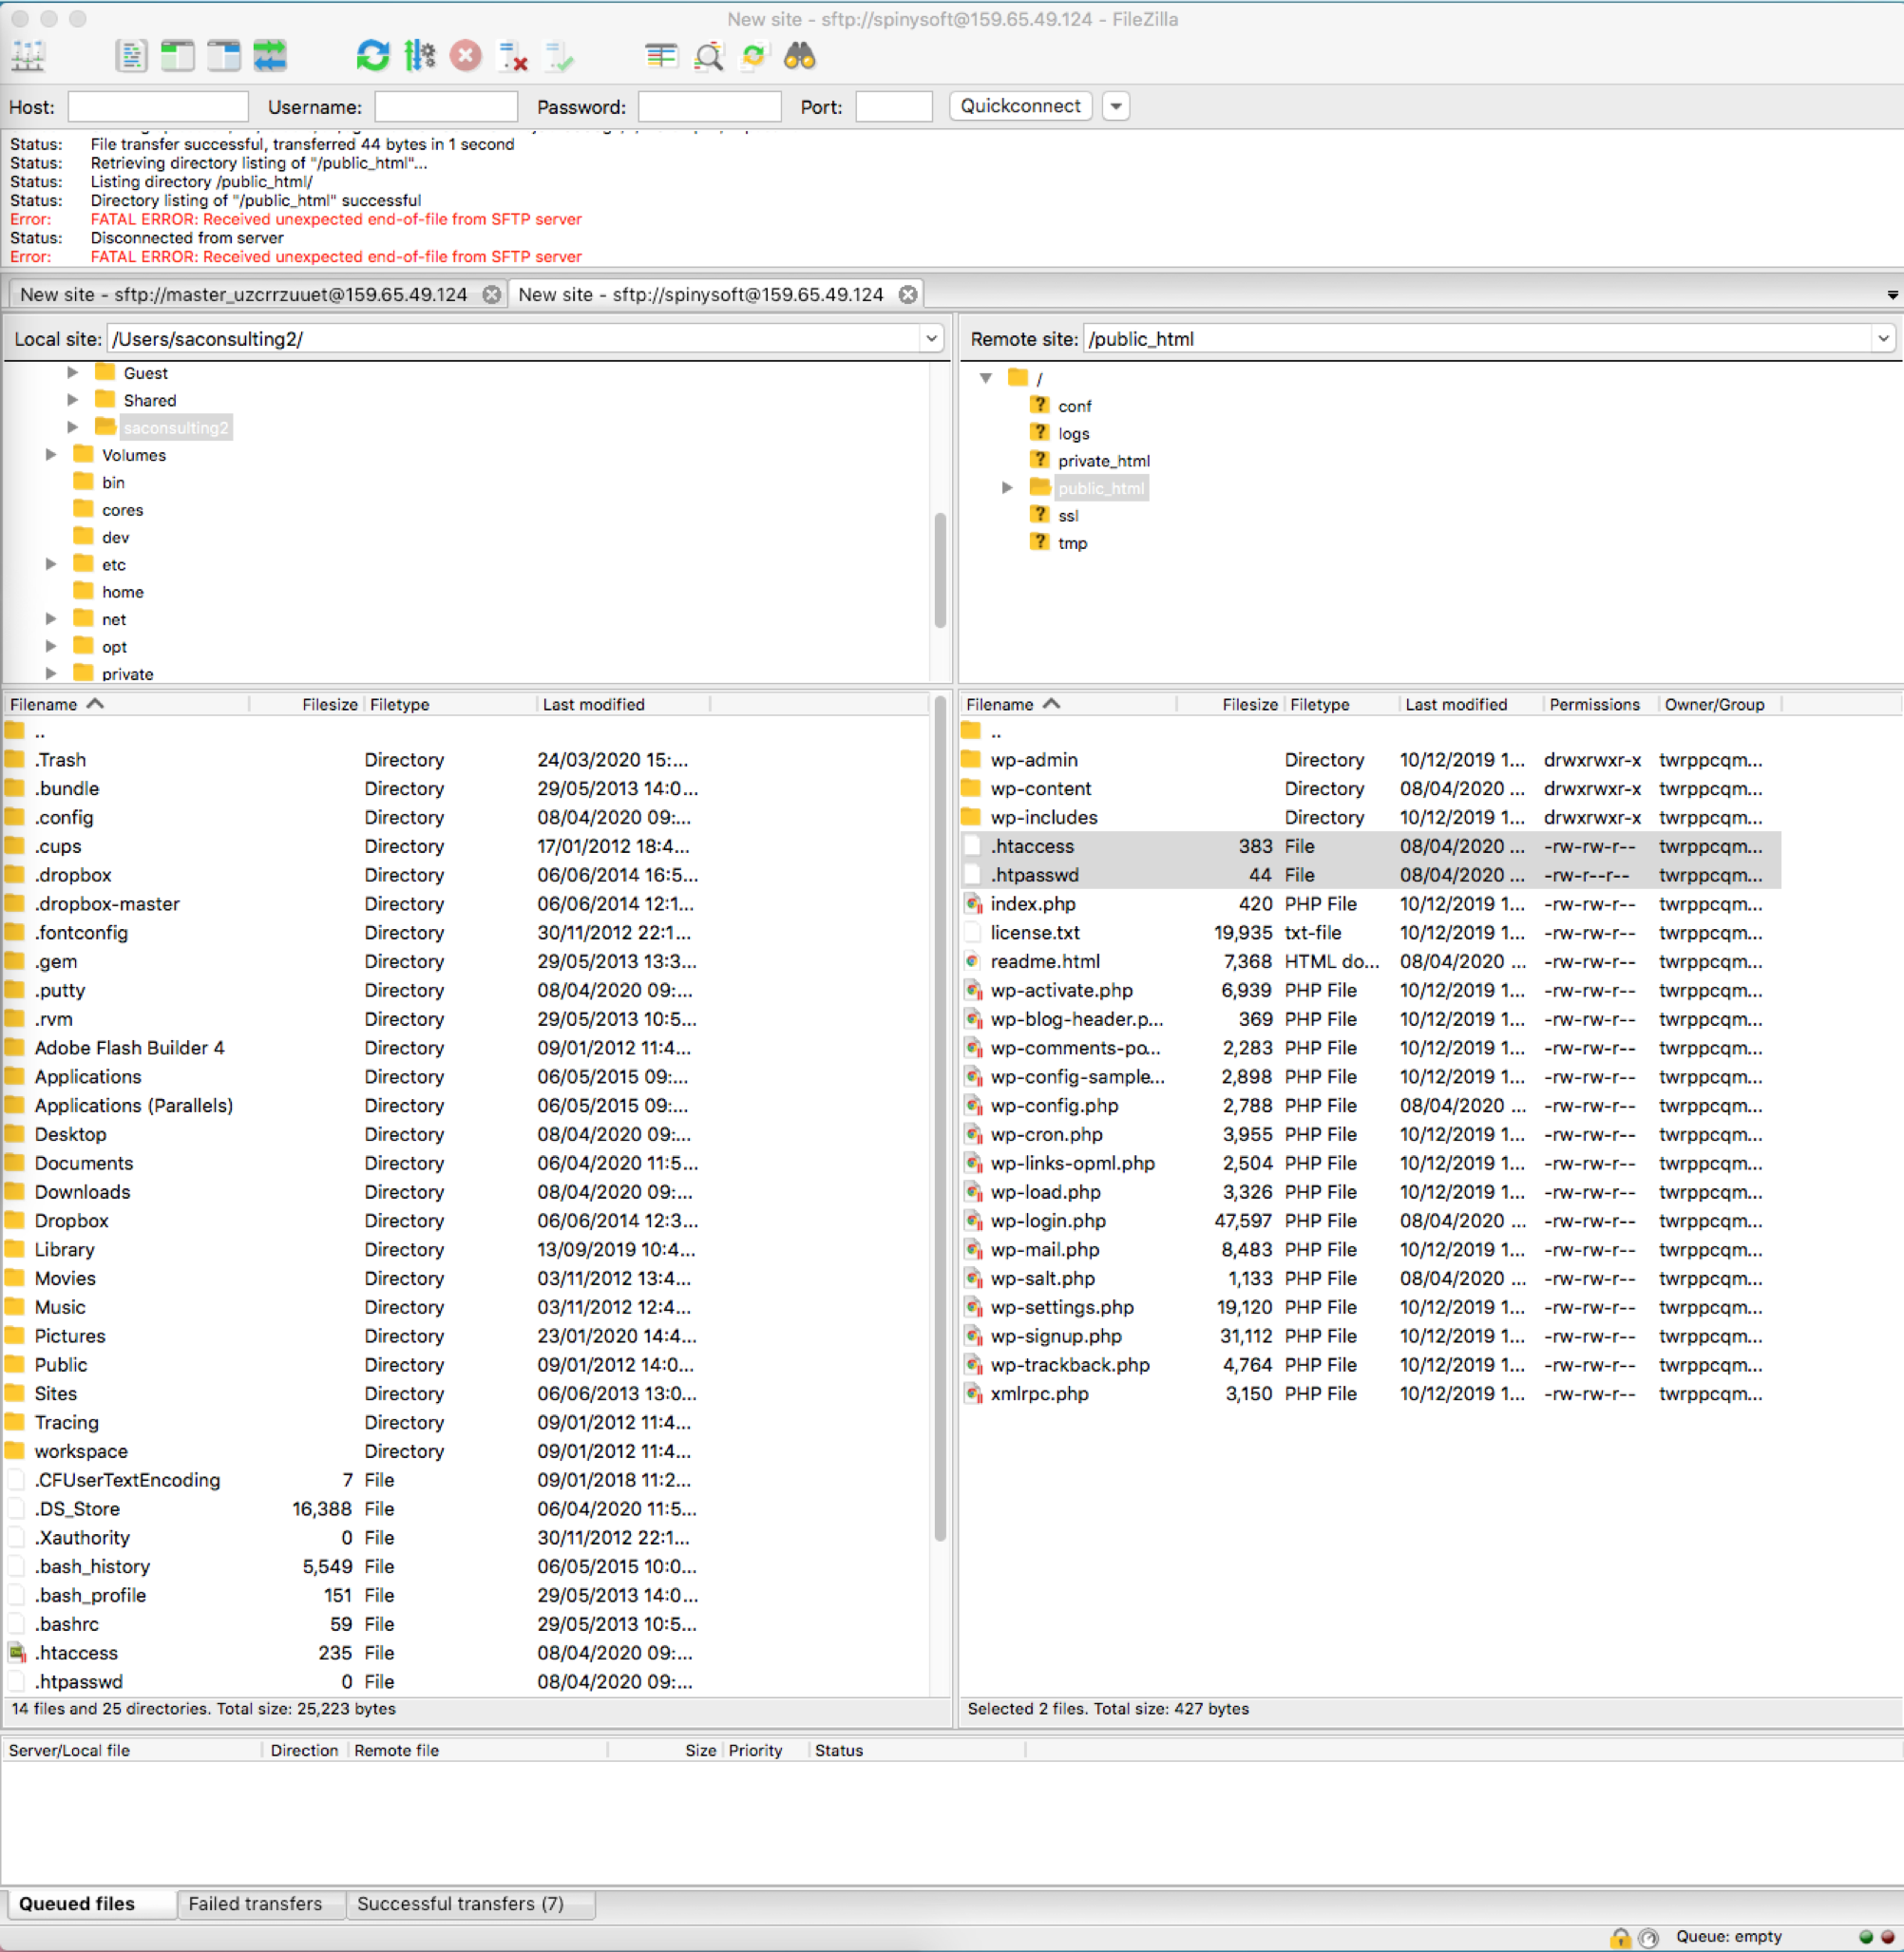
Task: Open Local site path dropdown
Action: tap(931, 339)
